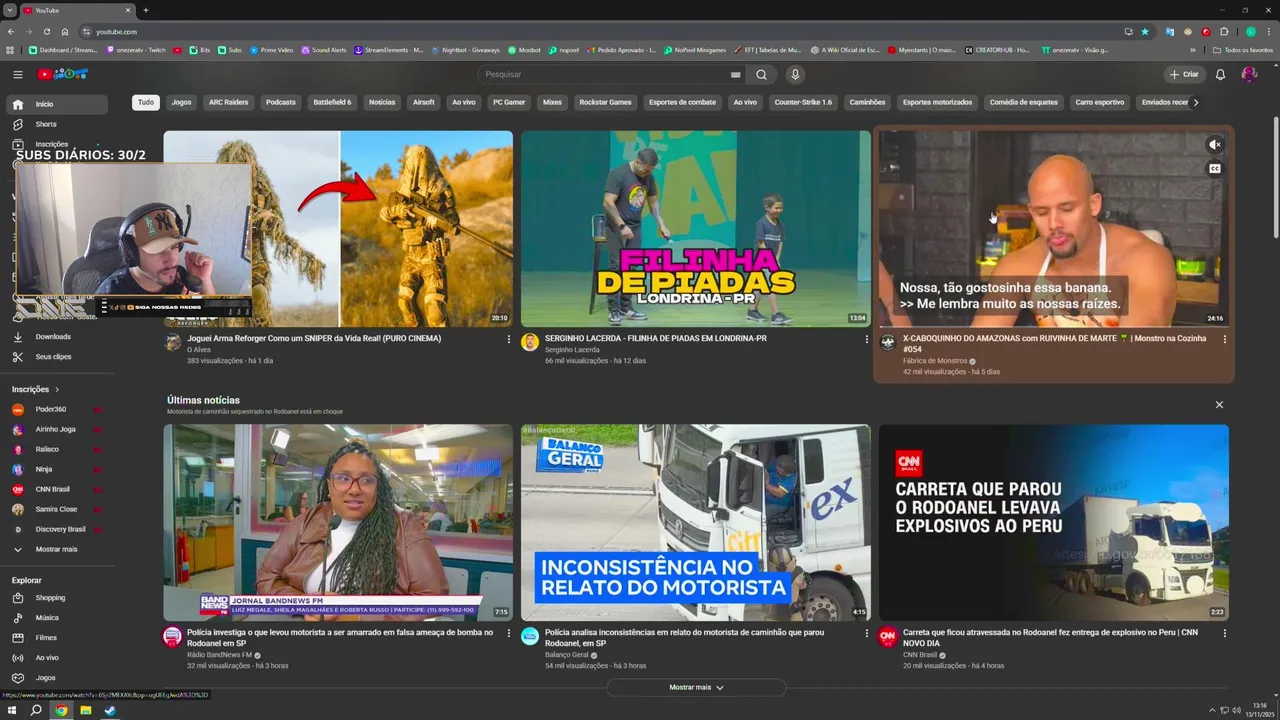
Task: Open the Sound Alerts bookmark
Action: [323, 50]
